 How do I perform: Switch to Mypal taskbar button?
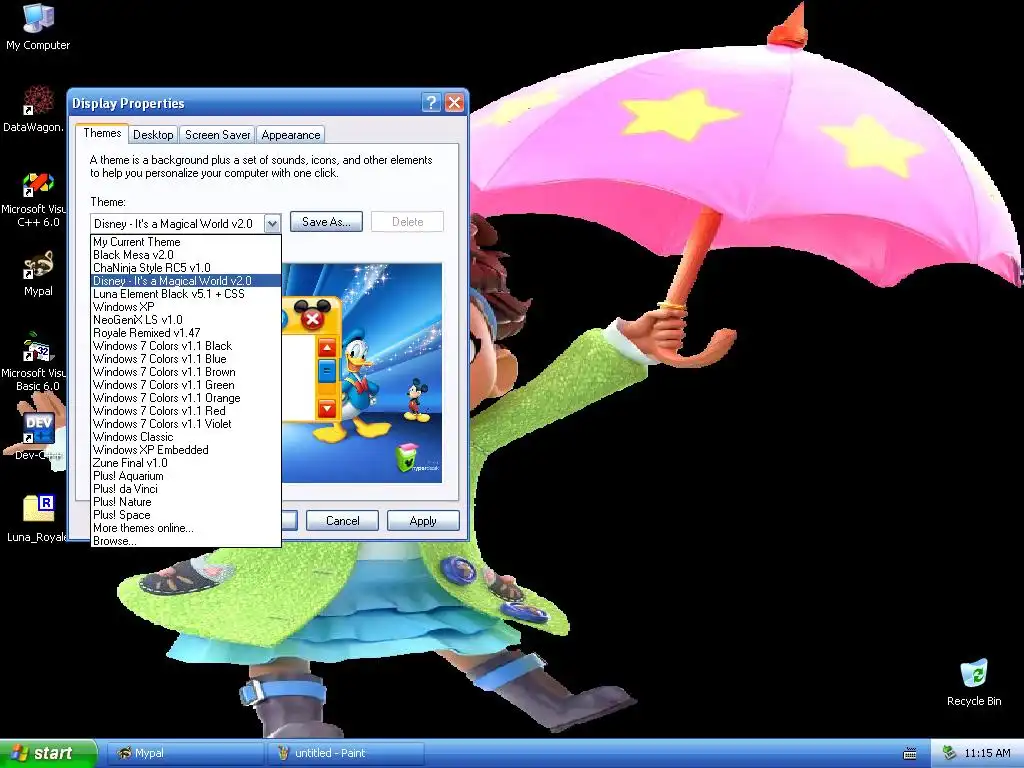(x=185, y=753)
